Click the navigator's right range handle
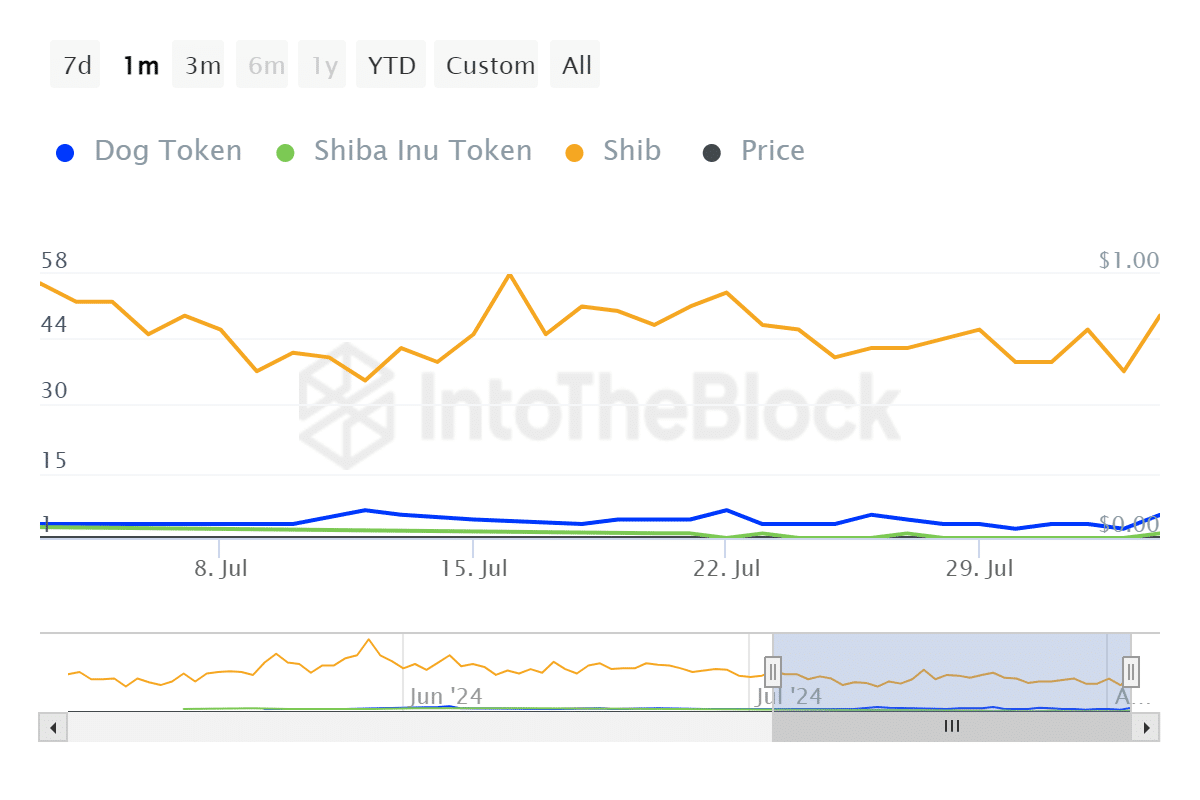The width and height of the screenshot is (1200, 800). (x=1131, y=670)
